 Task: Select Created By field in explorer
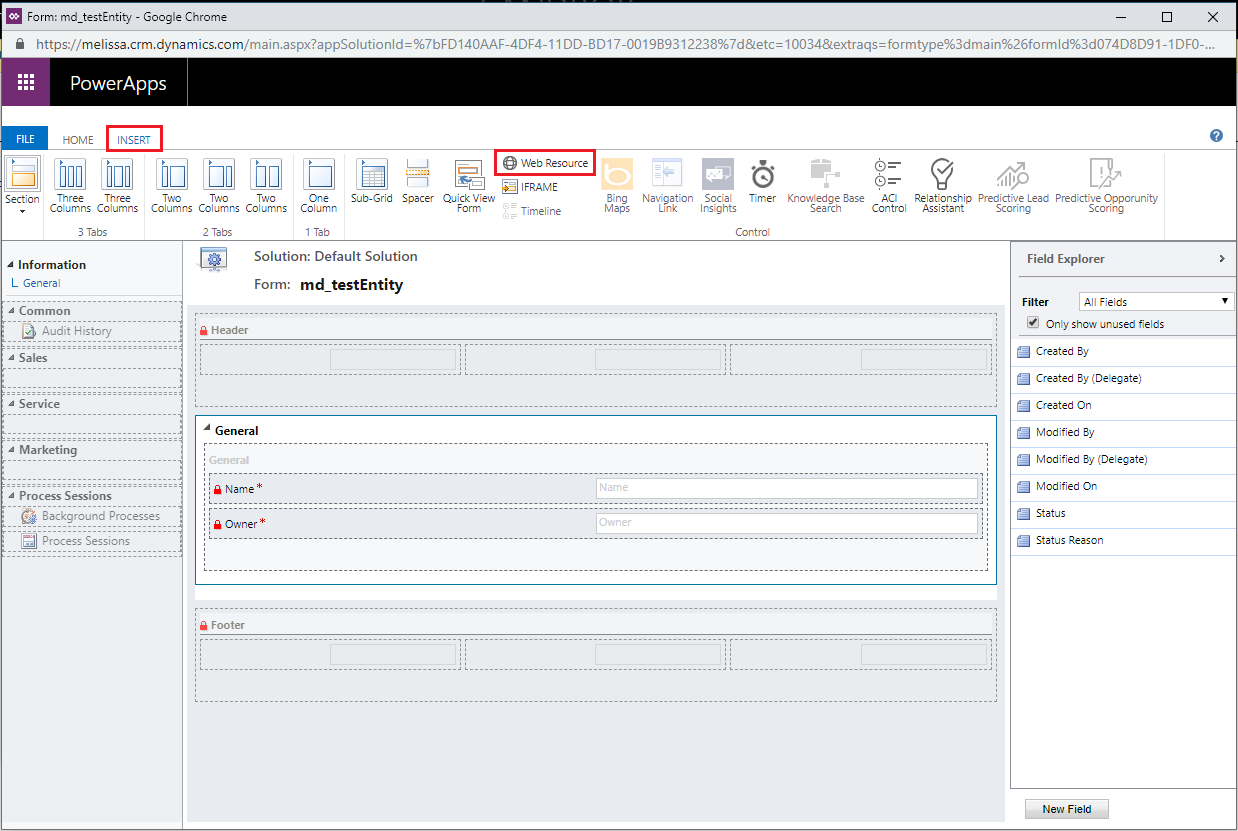click(x=1124, y=352)
